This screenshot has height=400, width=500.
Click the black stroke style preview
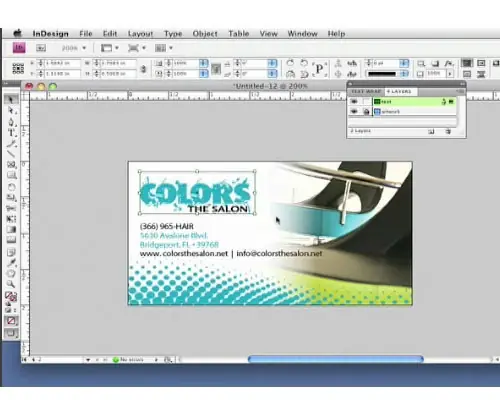pyautogui.click(x=382, y=74)
